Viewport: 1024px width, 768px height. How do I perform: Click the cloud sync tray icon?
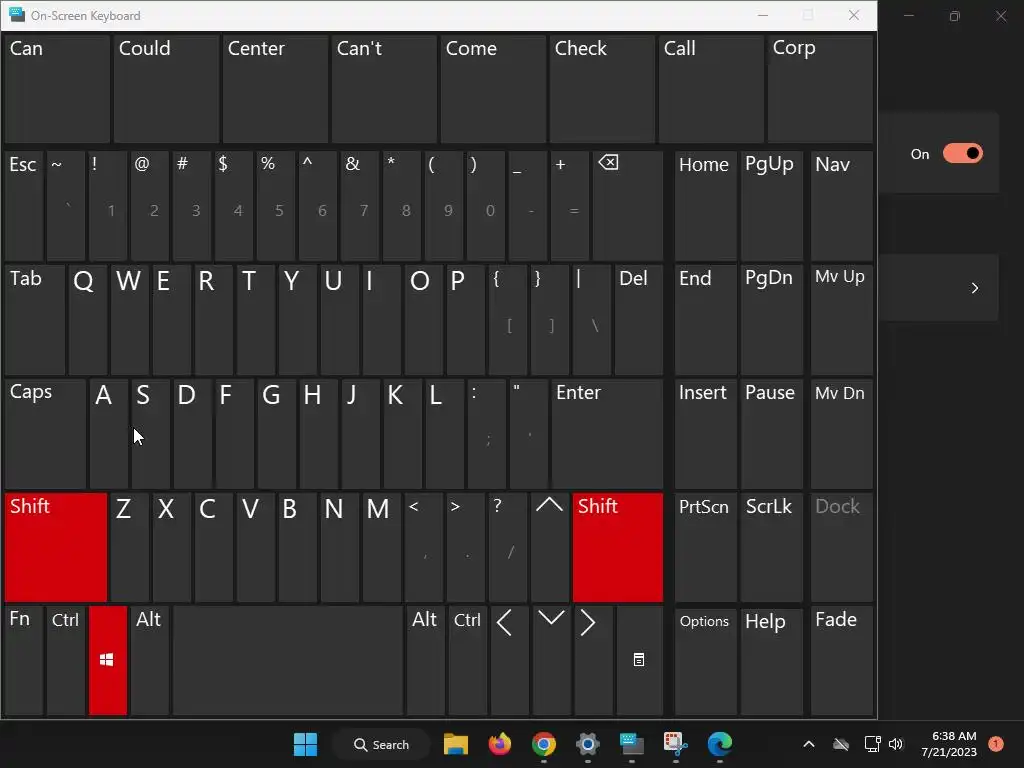(x=841, y=744)
